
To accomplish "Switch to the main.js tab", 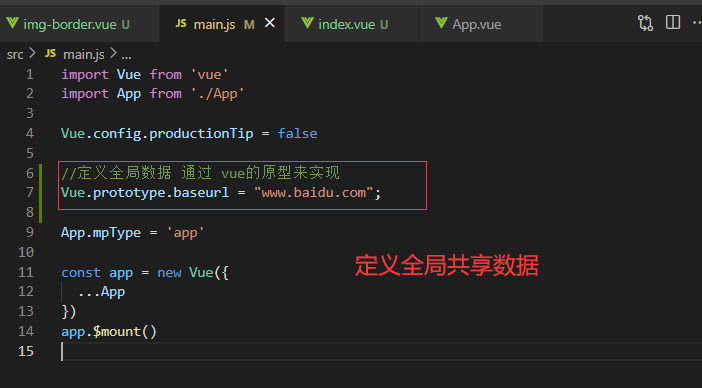I will (x=222, y=24).
